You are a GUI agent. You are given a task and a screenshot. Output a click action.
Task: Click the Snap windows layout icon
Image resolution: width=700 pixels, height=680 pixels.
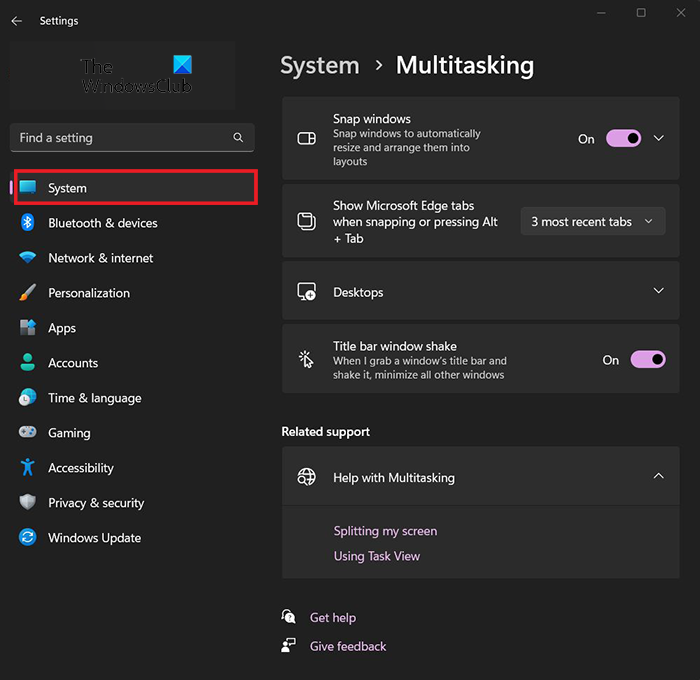(x=307, y=138)
